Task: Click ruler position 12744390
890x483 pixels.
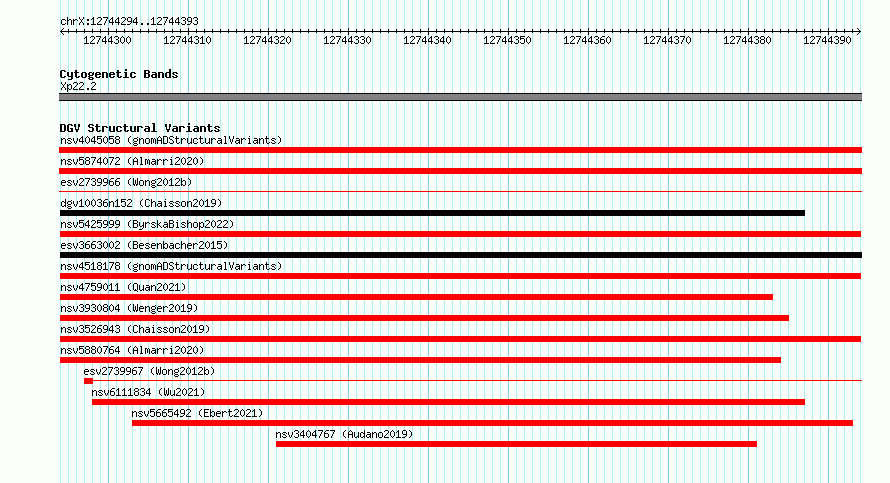Action: pos(828,40)
